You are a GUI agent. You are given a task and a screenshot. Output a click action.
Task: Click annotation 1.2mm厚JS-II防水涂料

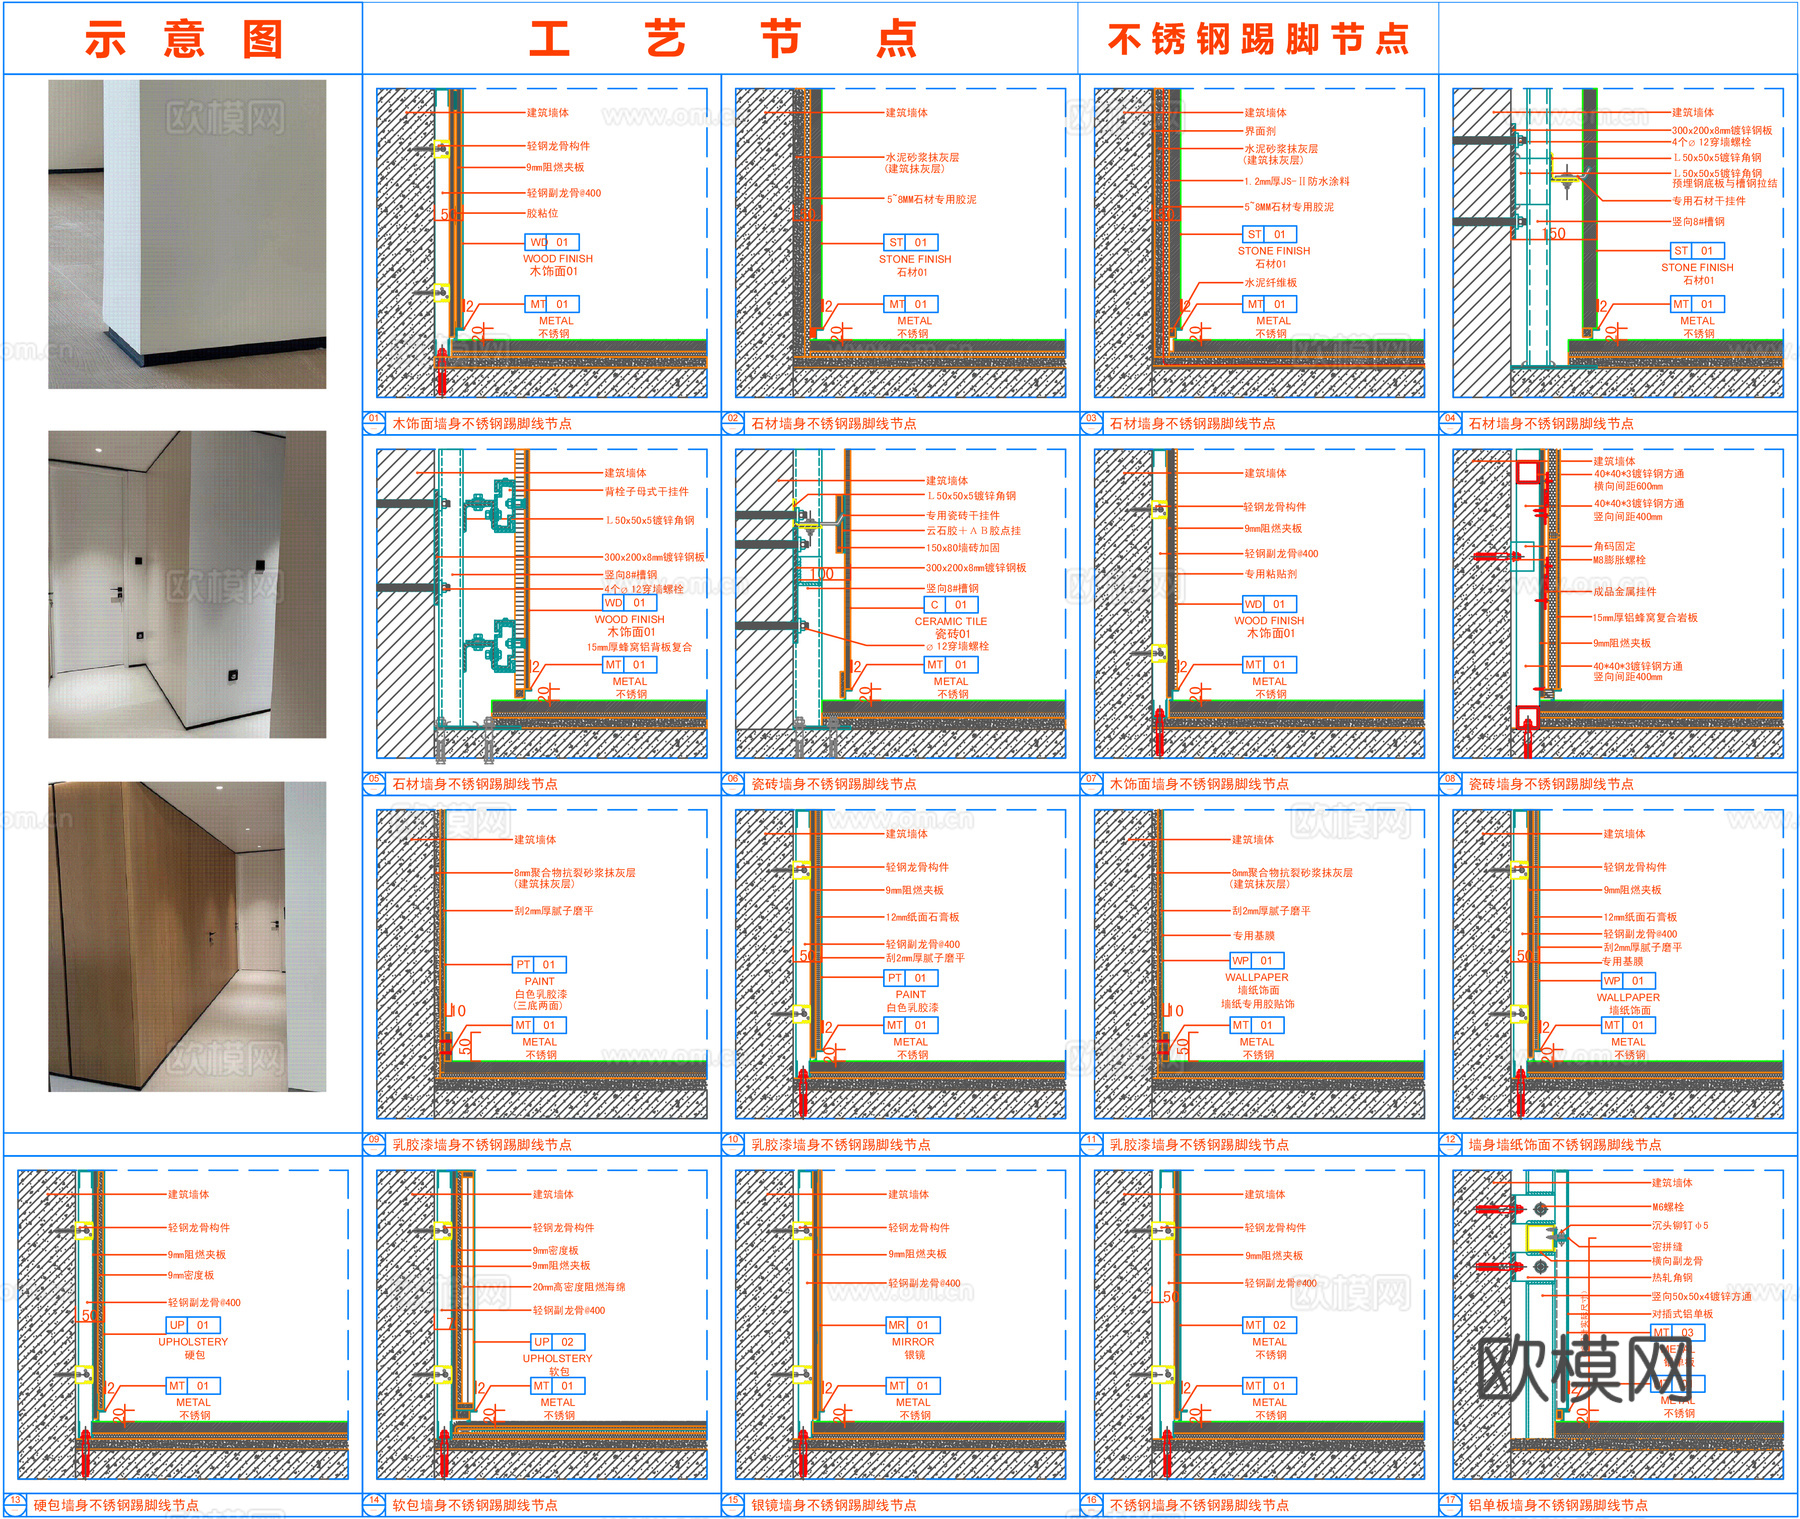pyautogui.click(x=1297, y=182)
